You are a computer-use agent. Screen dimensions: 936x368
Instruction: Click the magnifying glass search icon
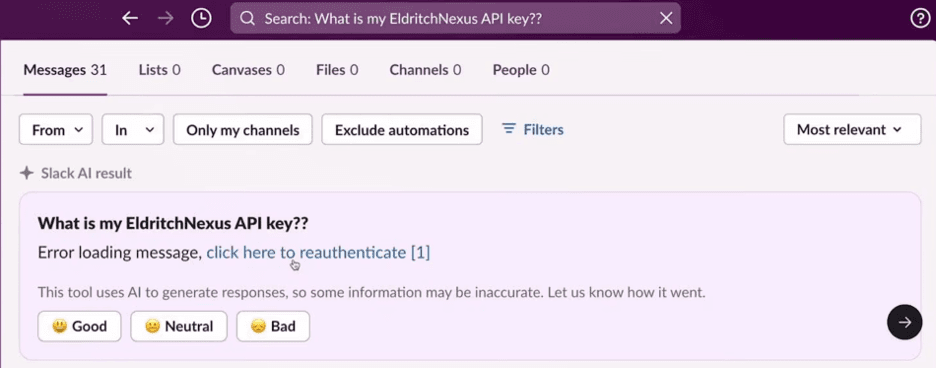(247, 19)
